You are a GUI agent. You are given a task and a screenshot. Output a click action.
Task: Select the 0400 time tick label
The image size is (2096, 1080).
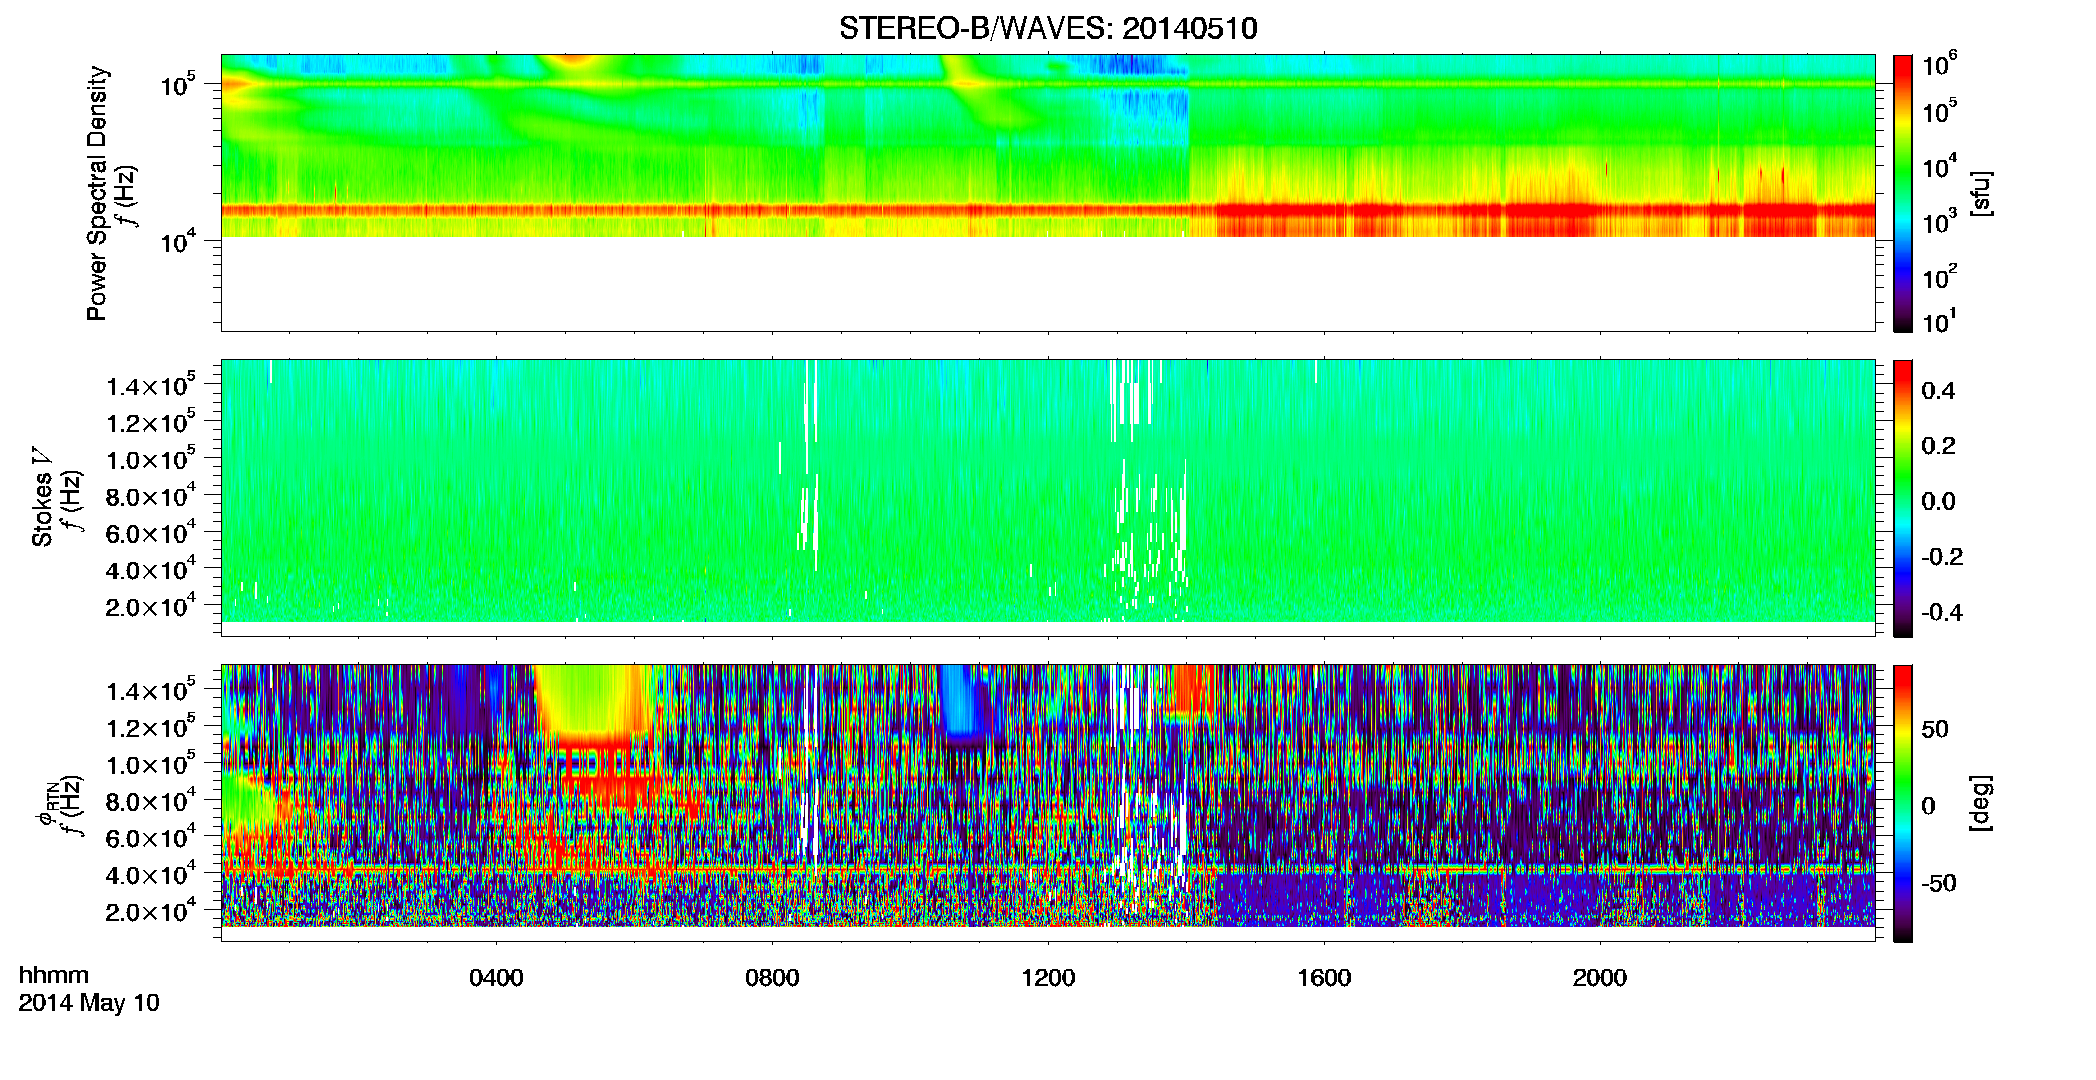pos(497,978)
